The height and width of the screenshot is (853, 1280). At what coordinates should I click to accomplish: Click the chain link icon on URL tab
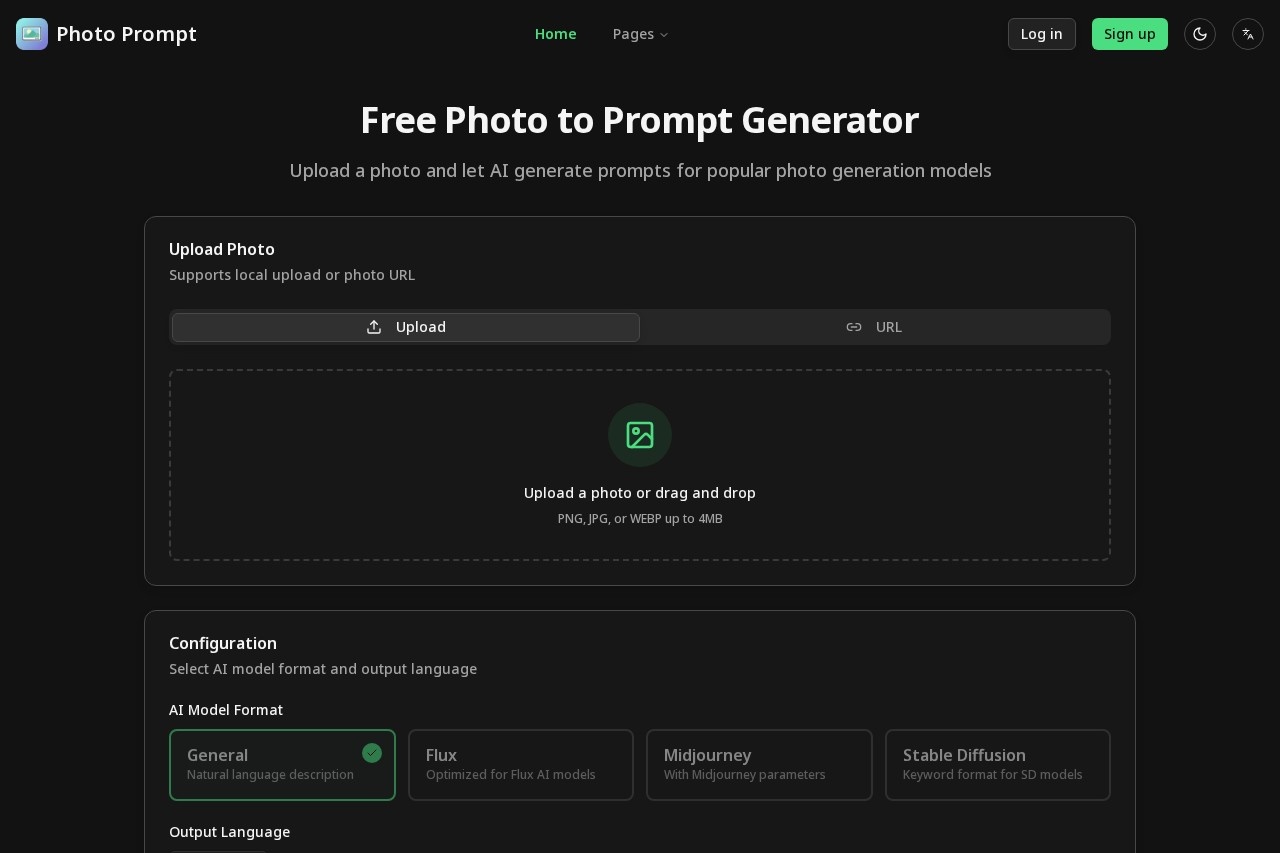coord(854,327)
